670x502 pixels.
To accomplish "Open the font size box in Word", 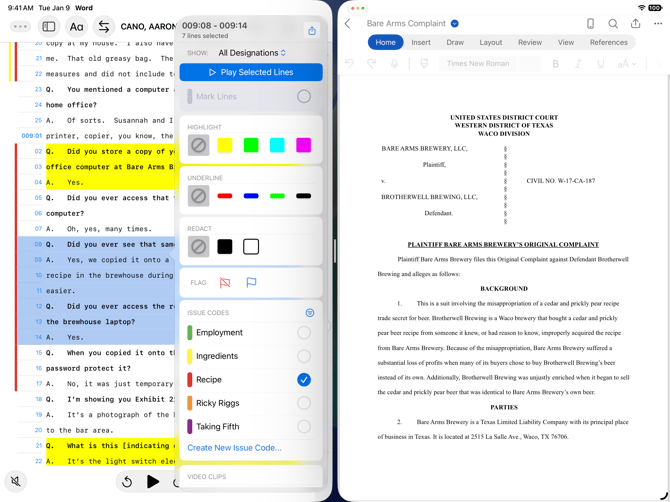I will (x=529, y=64).
